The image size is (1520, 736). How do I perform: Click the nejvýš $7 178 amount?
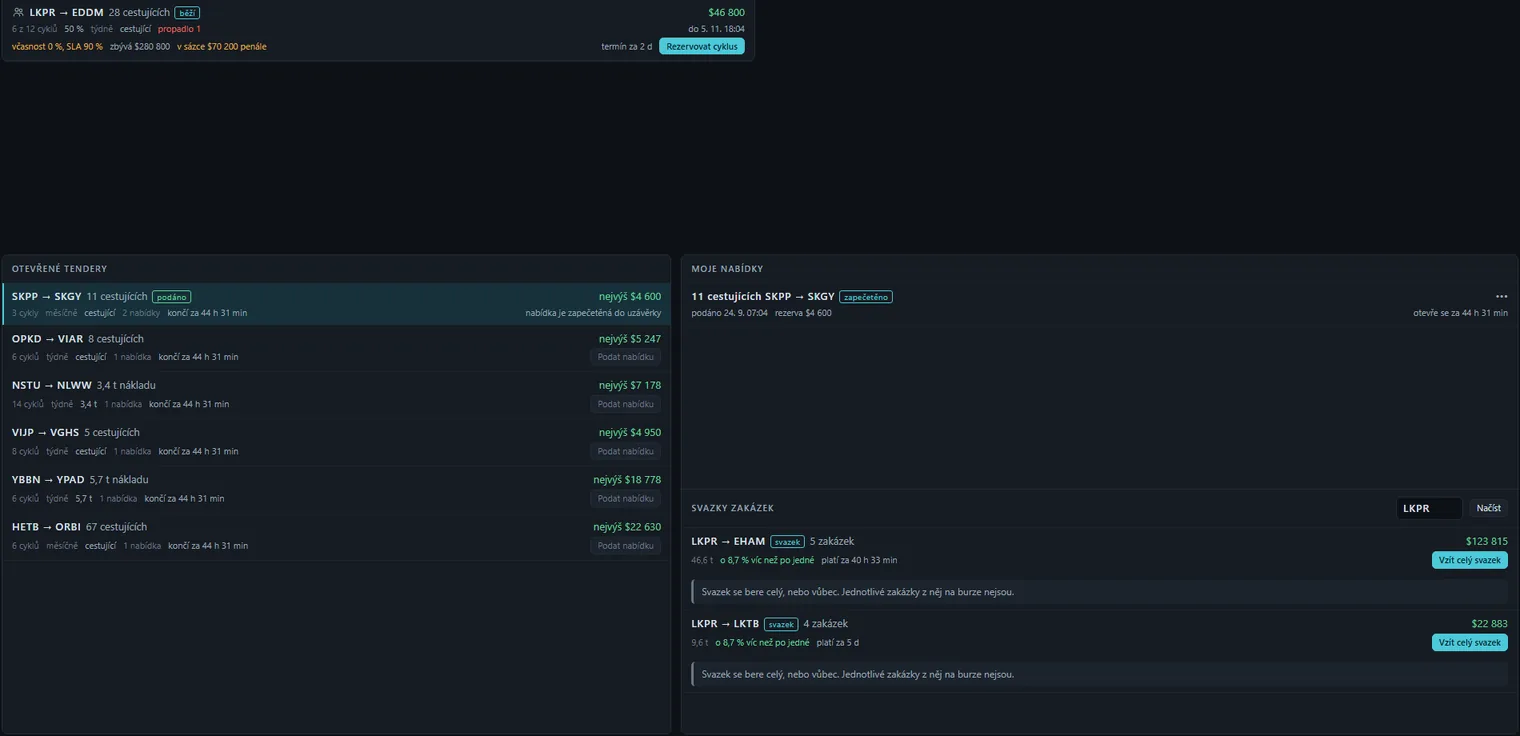(630, 385)
